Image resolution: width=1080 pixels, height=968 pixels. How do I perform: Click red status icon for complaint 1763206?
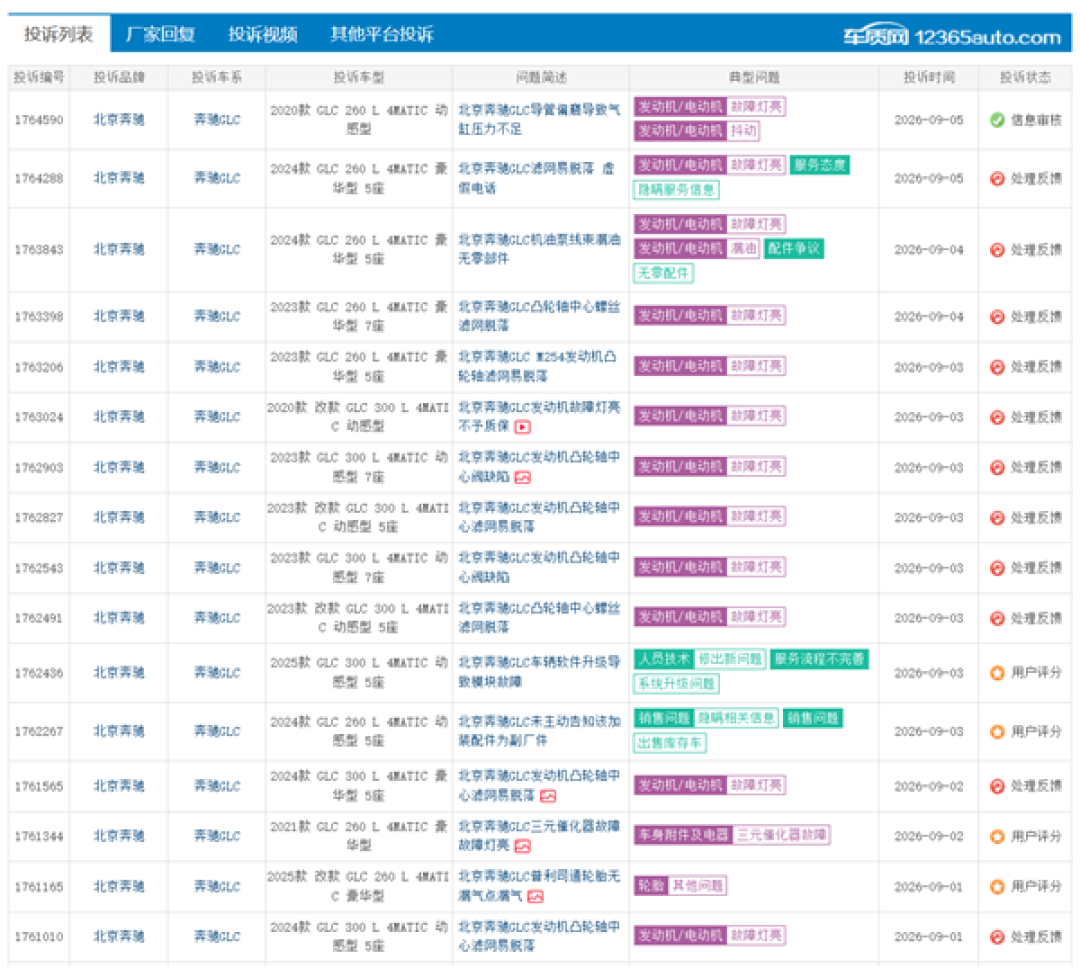997,367
